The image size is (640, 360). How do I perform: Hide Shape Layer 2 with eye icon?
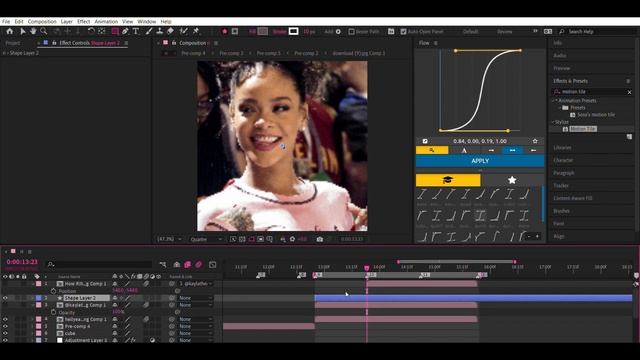(5, 298)
